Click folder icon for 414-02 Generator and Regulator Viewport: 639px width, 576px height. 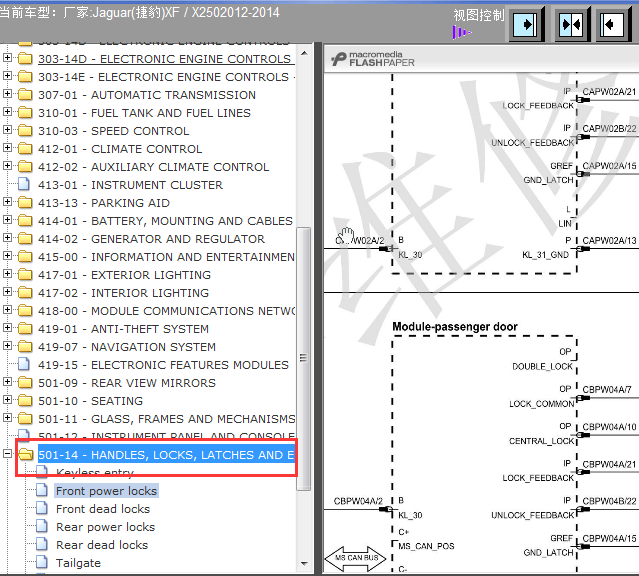(25, 238)
